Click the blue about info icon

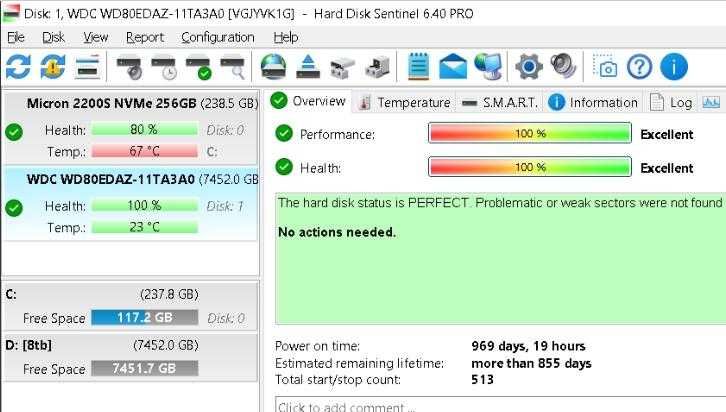674,67
